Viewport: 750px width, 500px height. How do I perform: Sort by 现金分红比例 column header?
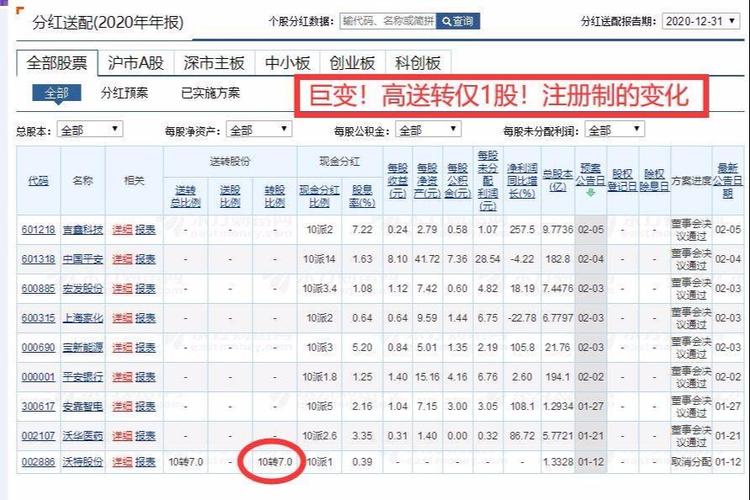click(320, 196)
